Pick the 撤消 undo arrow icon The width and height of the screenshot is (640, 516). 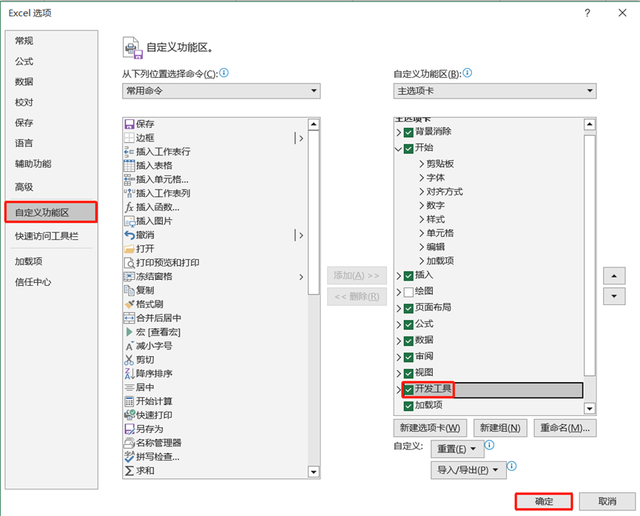pos(129,235)
